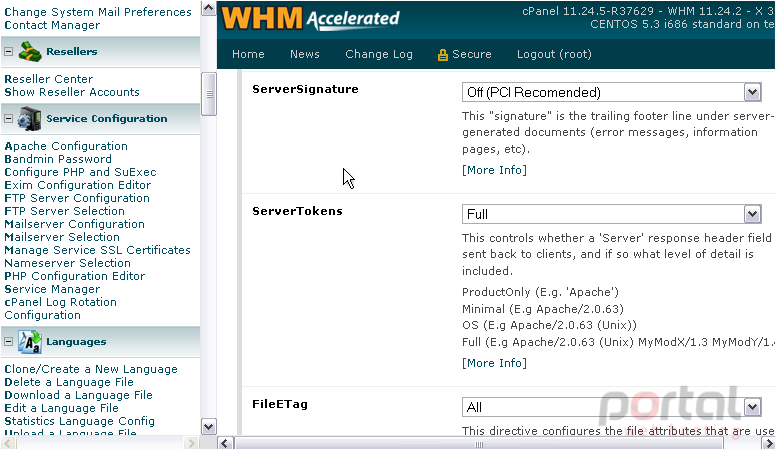Screen dimensions: 776x450
Task: Open Mailserver Configuration
Action: point(74,224)
